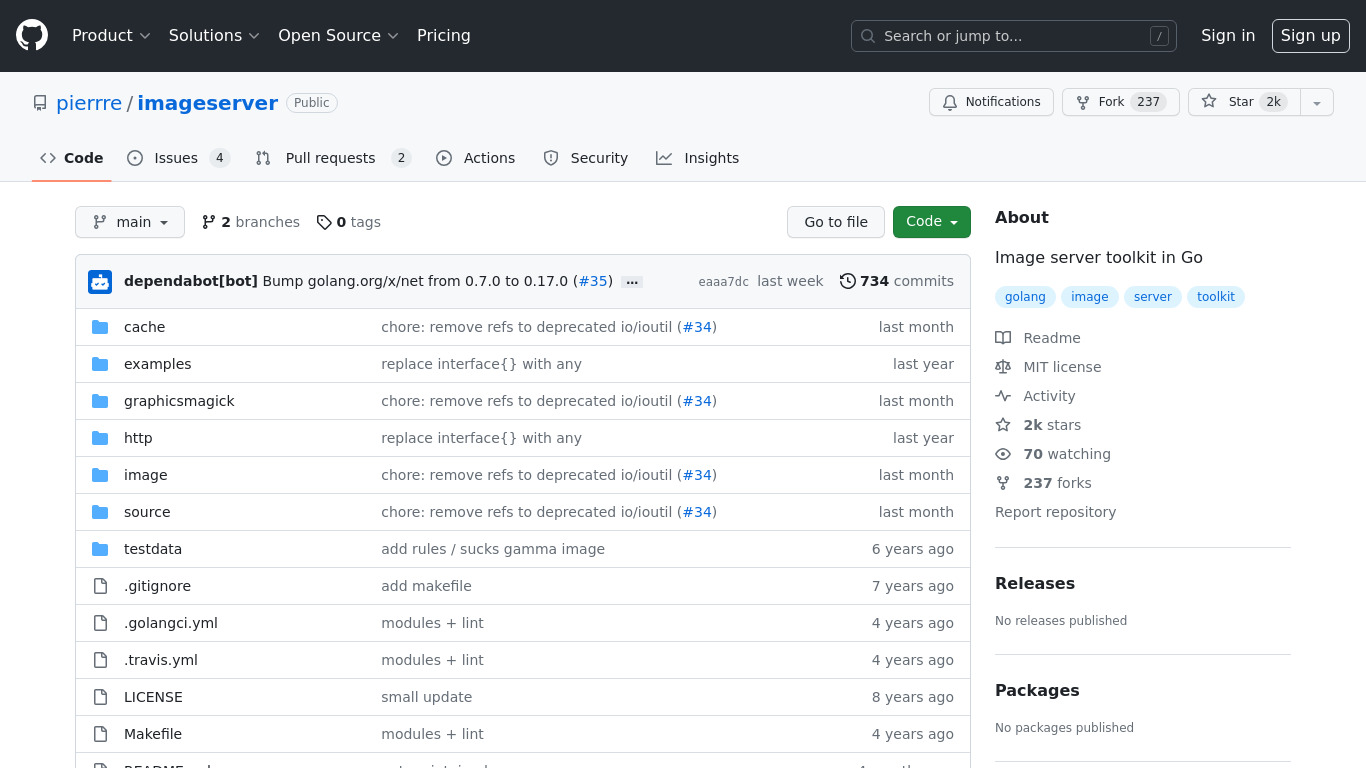
Task: Click the examples folder icon
Action: tap(100, 364)
